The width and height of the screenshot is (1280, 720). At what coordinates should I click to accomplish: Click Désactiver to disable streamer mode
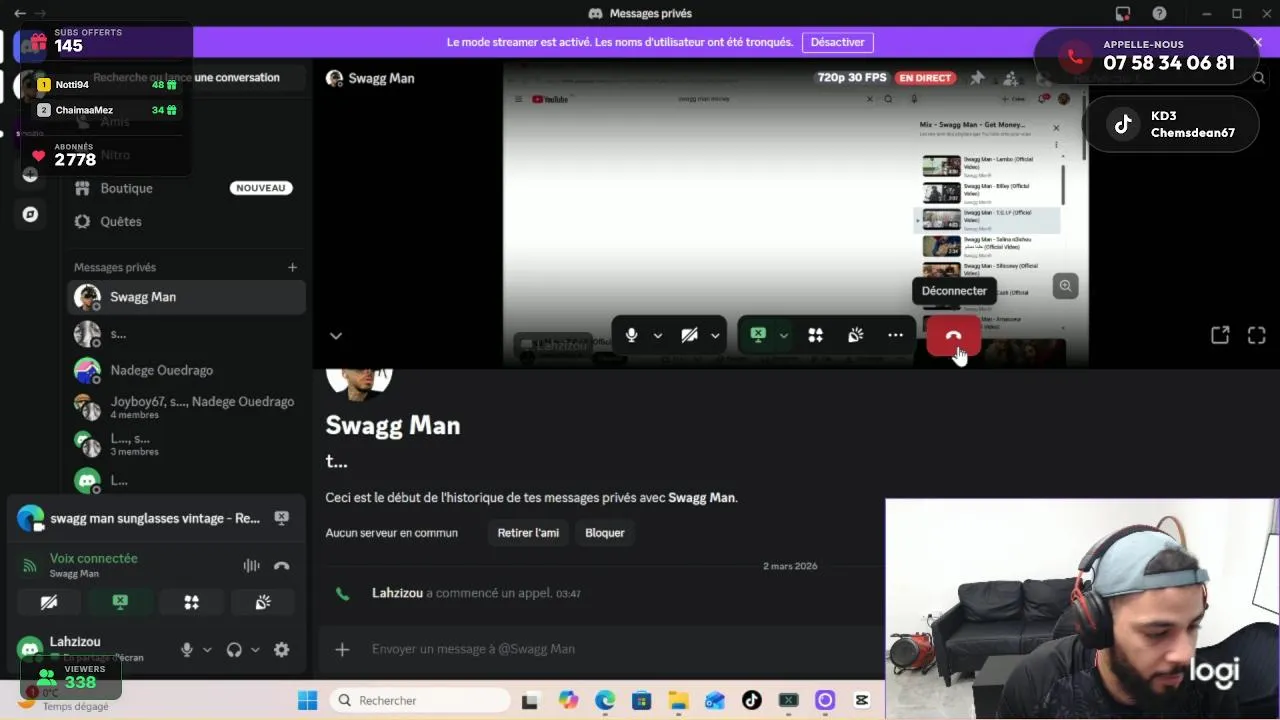pos(837,42)
